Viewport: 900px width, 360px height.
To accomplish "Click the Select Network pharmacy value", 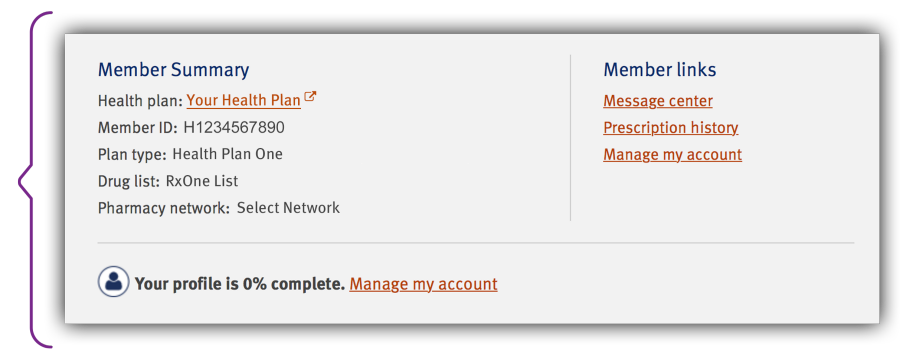I will (x=288, y=207).
